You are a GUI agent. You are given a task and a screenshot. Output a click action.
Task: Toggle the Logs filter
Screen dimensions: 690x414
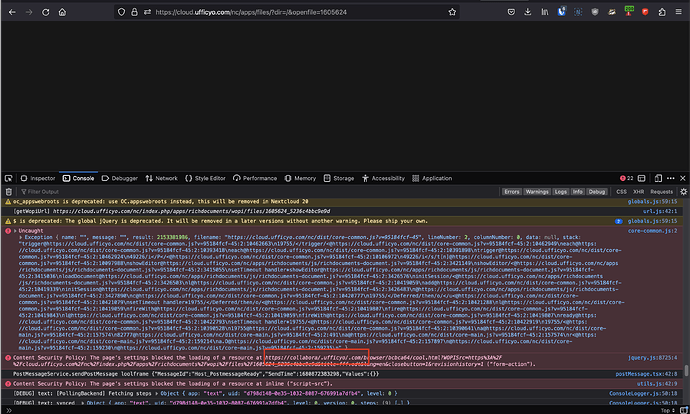(x=561, y=192)
